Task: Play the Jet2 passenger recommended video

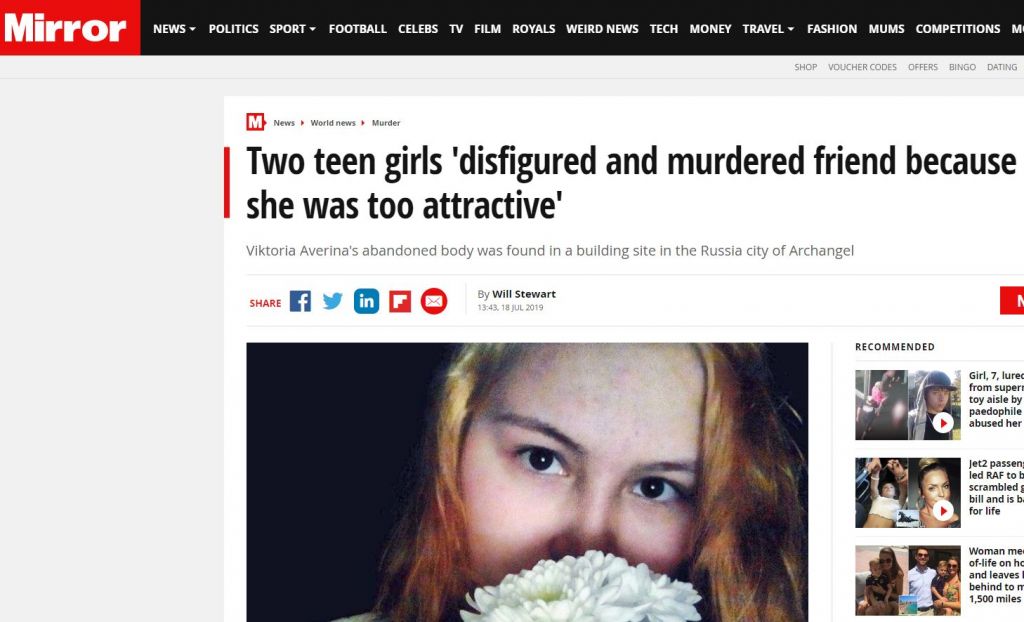Action: coord(942,510)
